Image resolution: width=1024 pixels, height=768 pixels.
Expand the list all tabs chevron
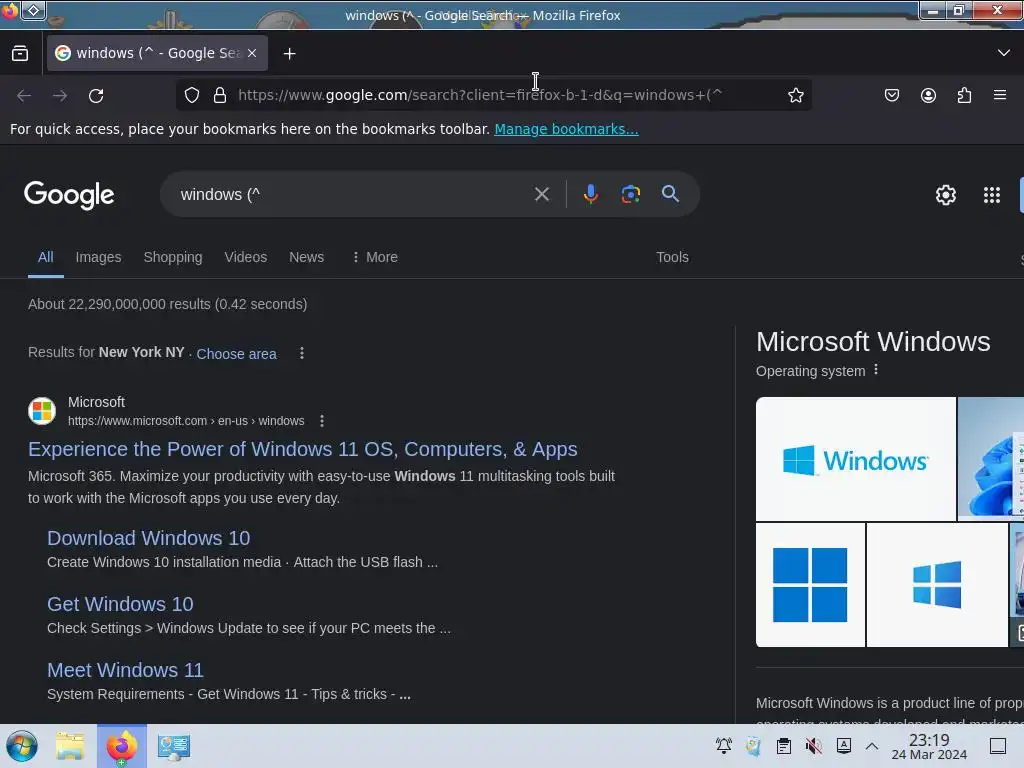pyautogui.click(x=1003, y=53)
